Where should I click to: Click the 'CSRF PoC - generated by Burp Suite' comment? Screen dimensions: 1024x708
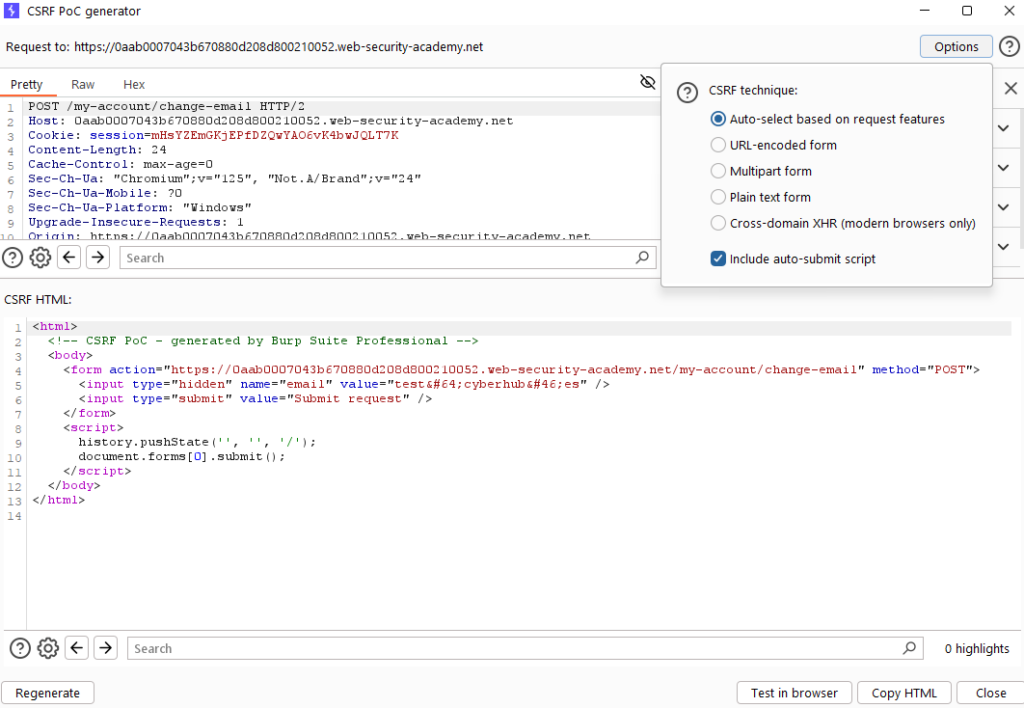263,341
